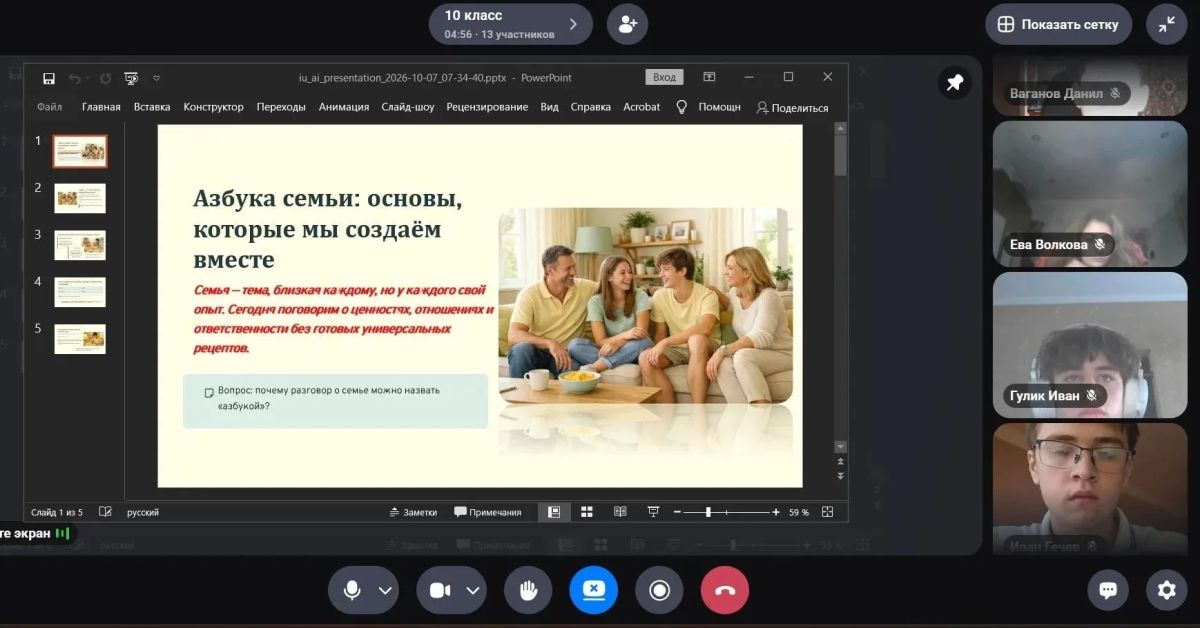The width and height of the screenshot is (1200, 628).
Task: Select the Конструктор tab
Action: pyautogui.click(x=213, y=107)
